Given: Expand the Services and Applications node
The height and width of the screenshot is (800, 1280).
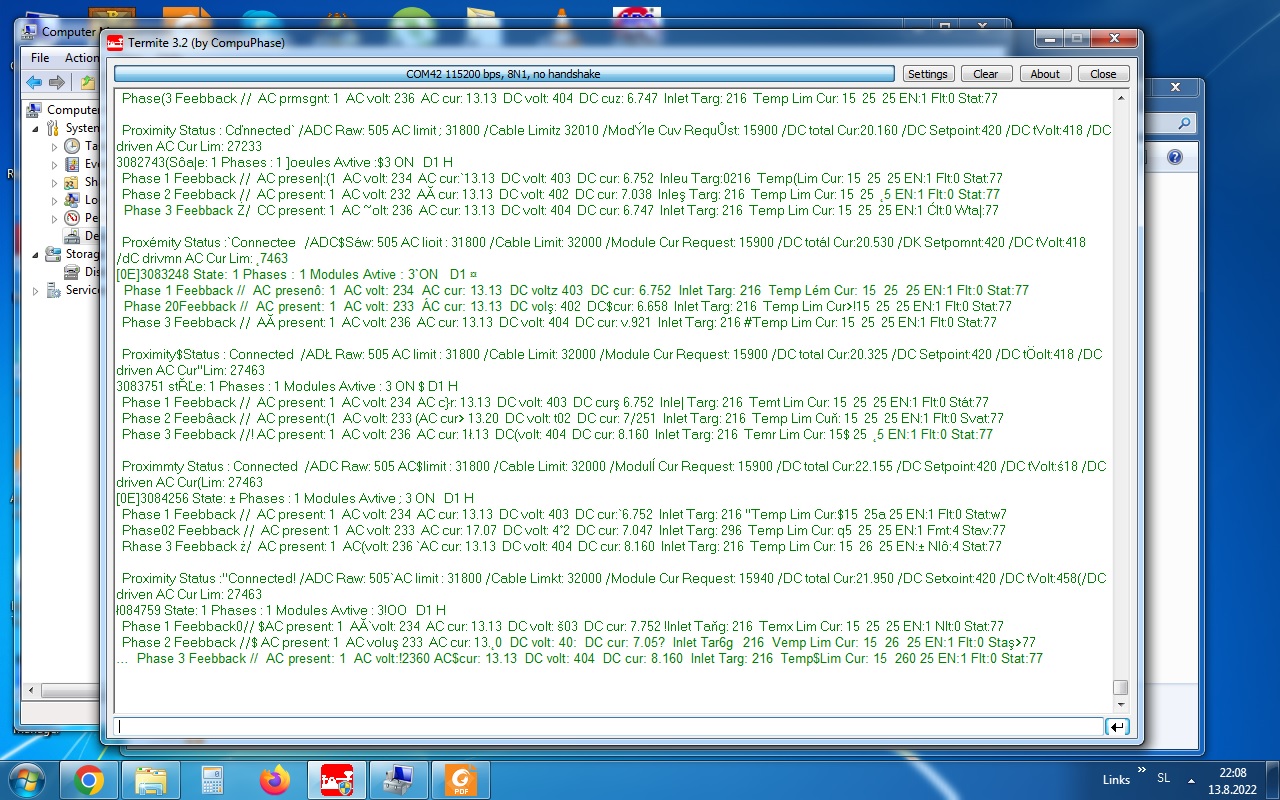Looking at the screenshot, I should pyautogui.click(x=37, y=290).
